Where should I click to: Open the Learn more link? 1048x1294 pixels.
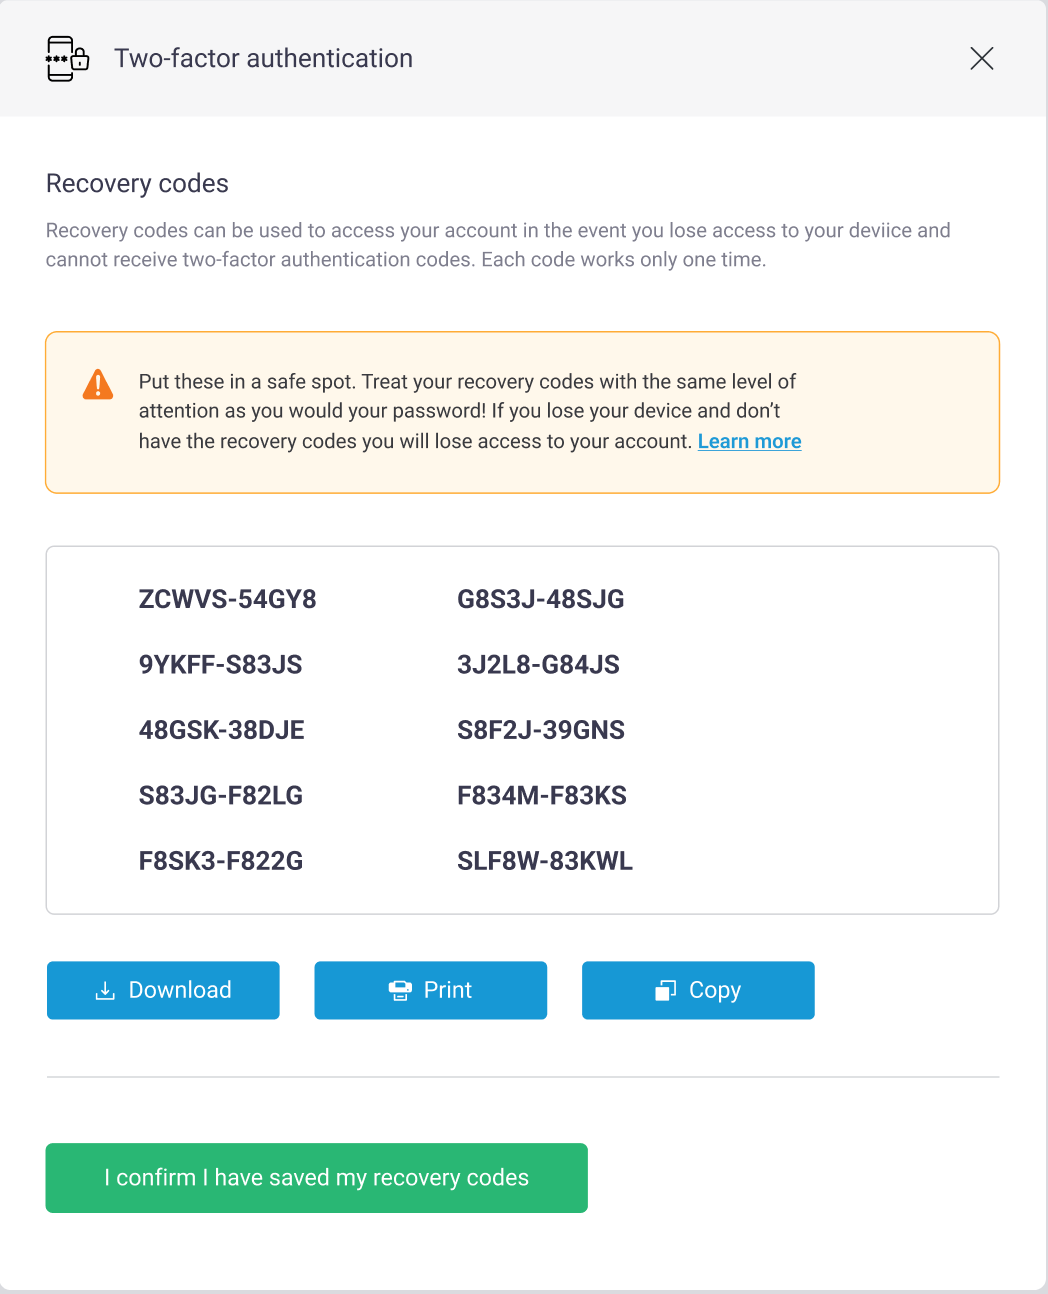click(749, 442)
